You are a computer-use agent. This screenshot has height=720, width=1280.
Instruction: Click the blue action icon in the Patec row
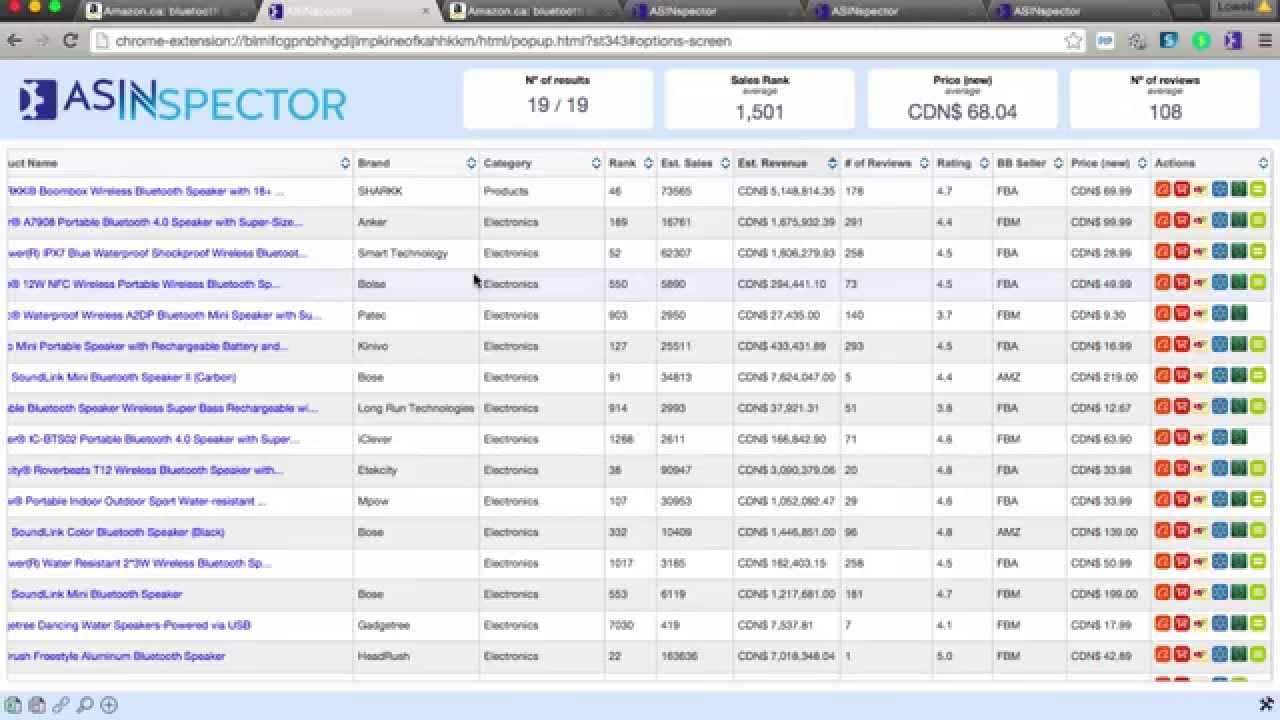[x=1220, y=314]
